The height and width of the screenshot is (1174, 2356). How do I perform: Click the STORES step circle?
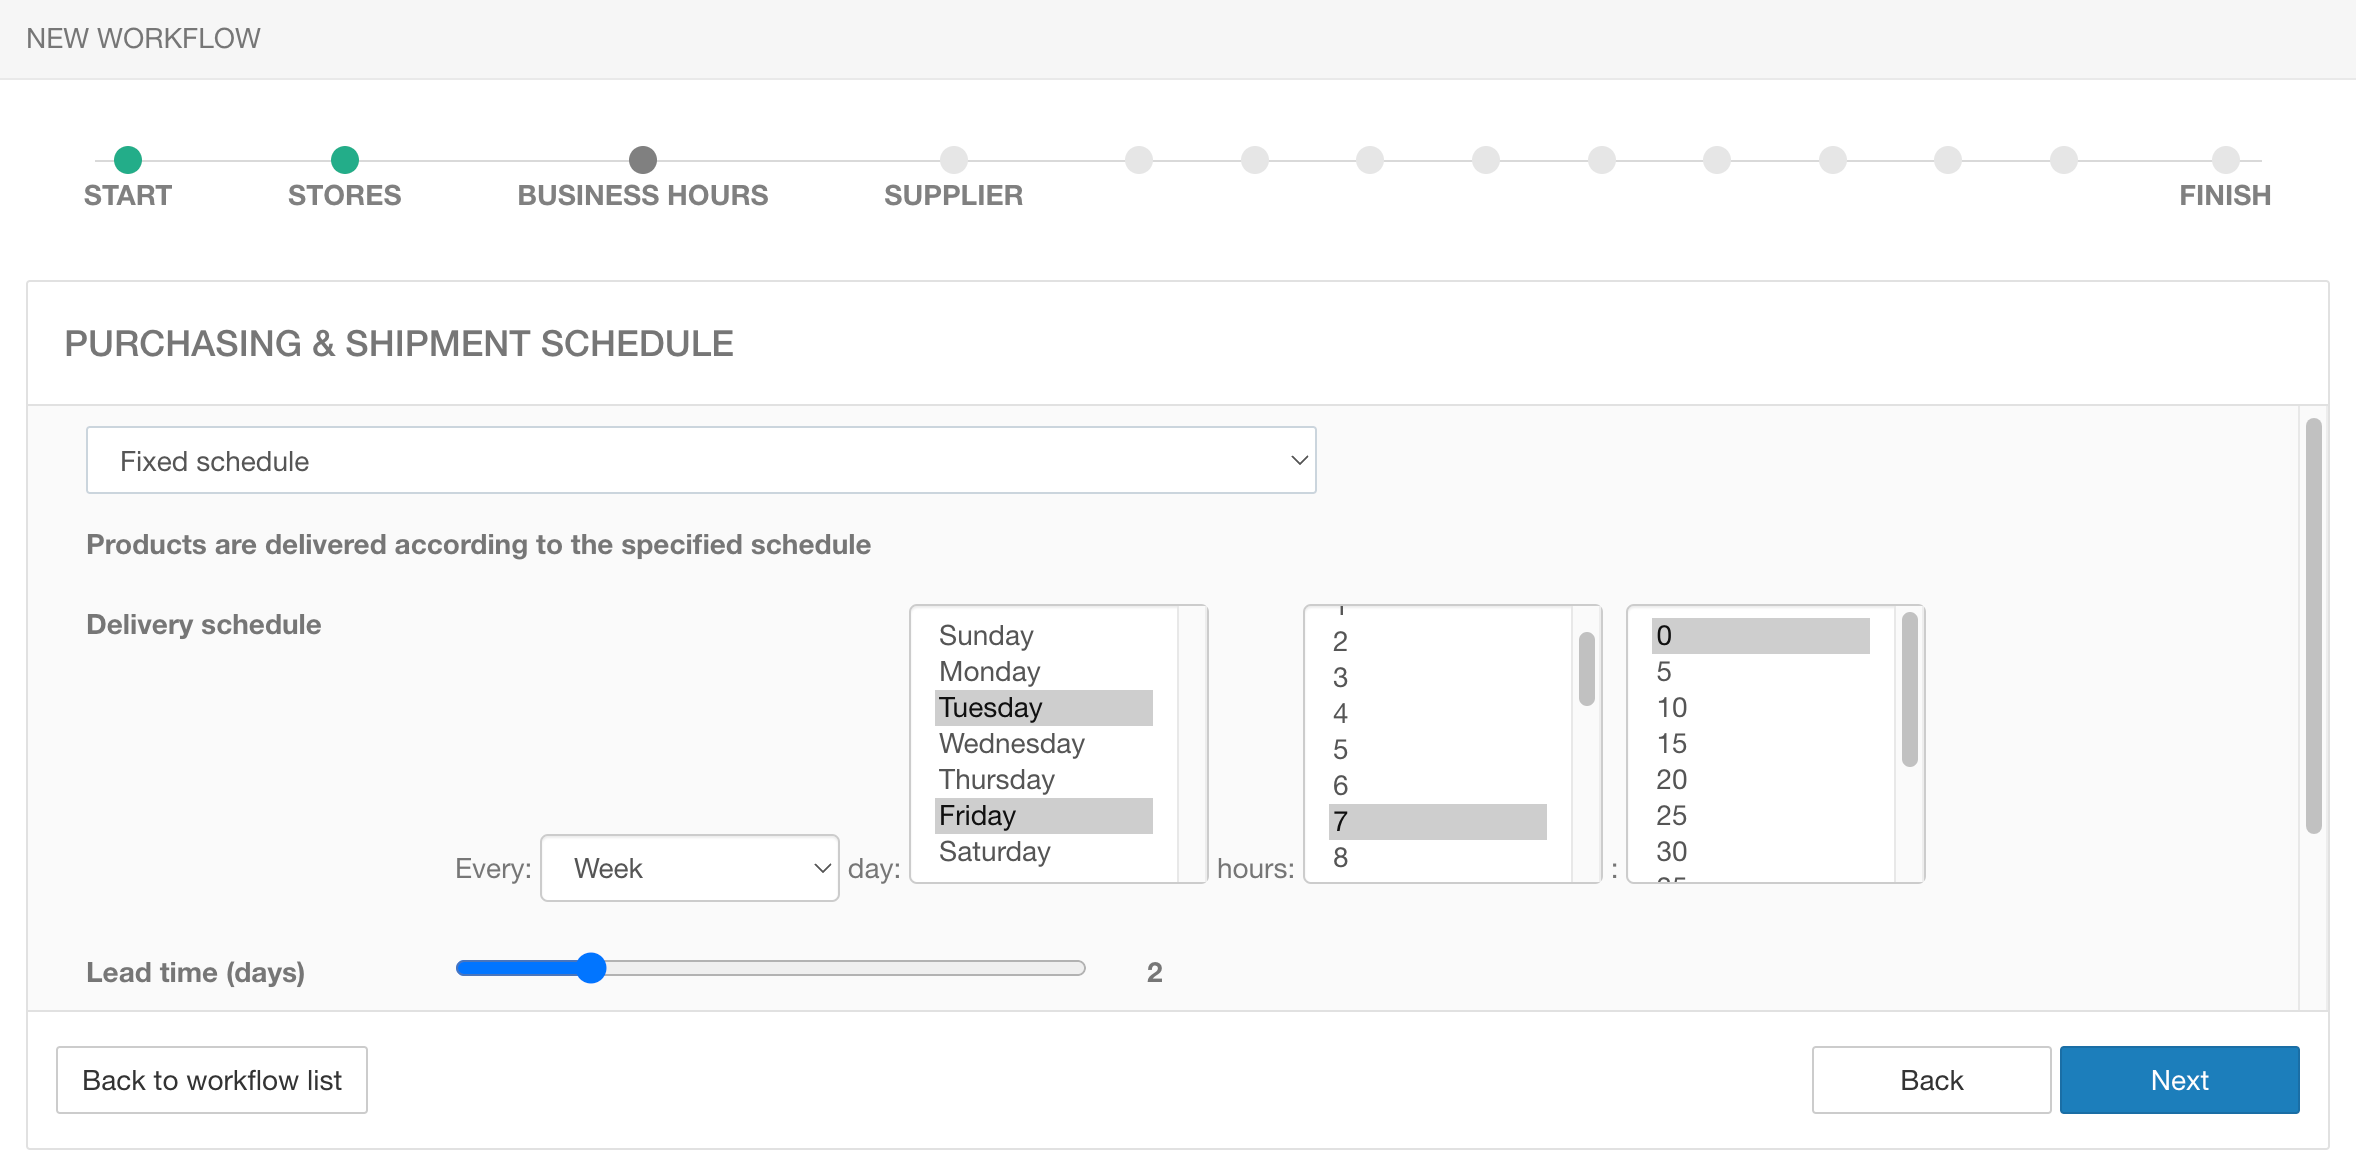click(345, 160)
